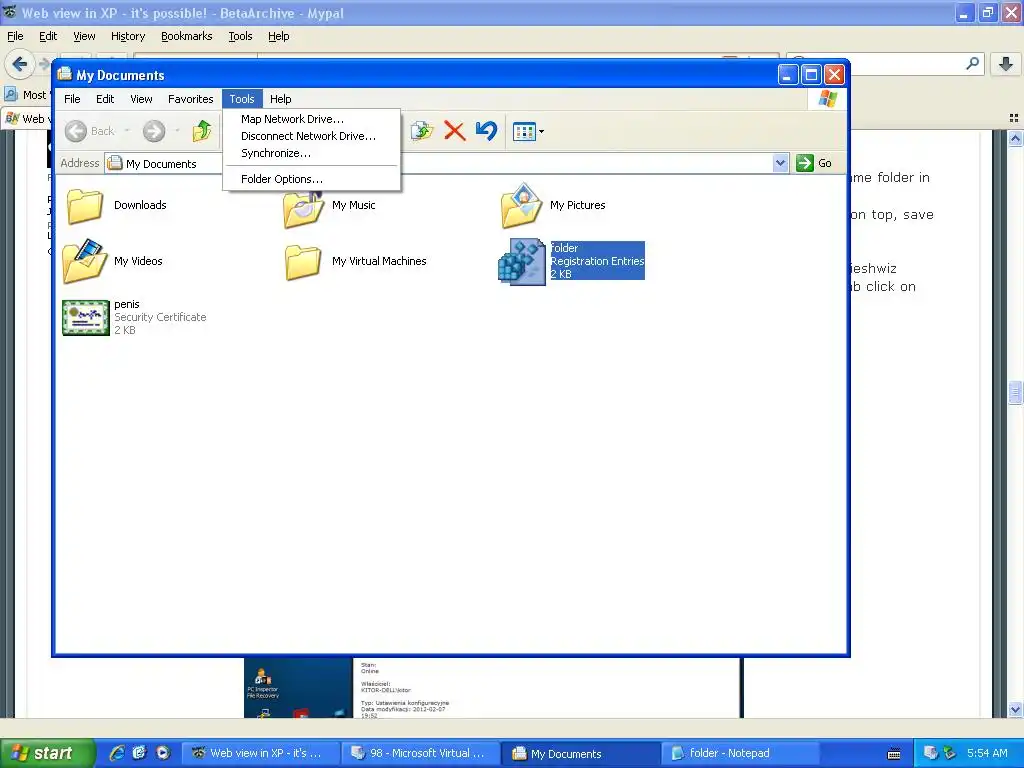Click the Downloads folder name

pos(140,205)
